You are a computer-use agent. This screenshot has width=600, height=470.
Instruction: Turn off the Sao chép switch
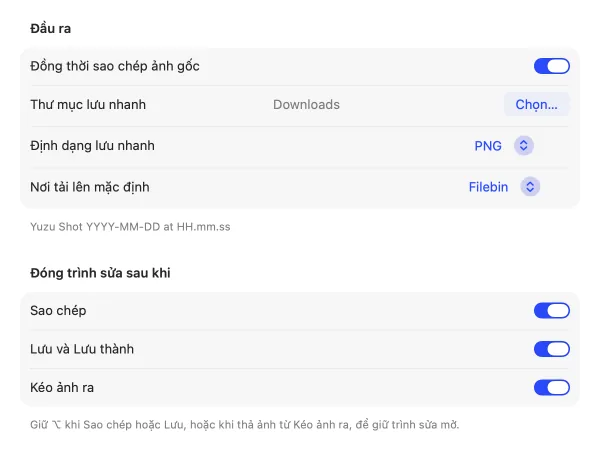click(551, 310)
